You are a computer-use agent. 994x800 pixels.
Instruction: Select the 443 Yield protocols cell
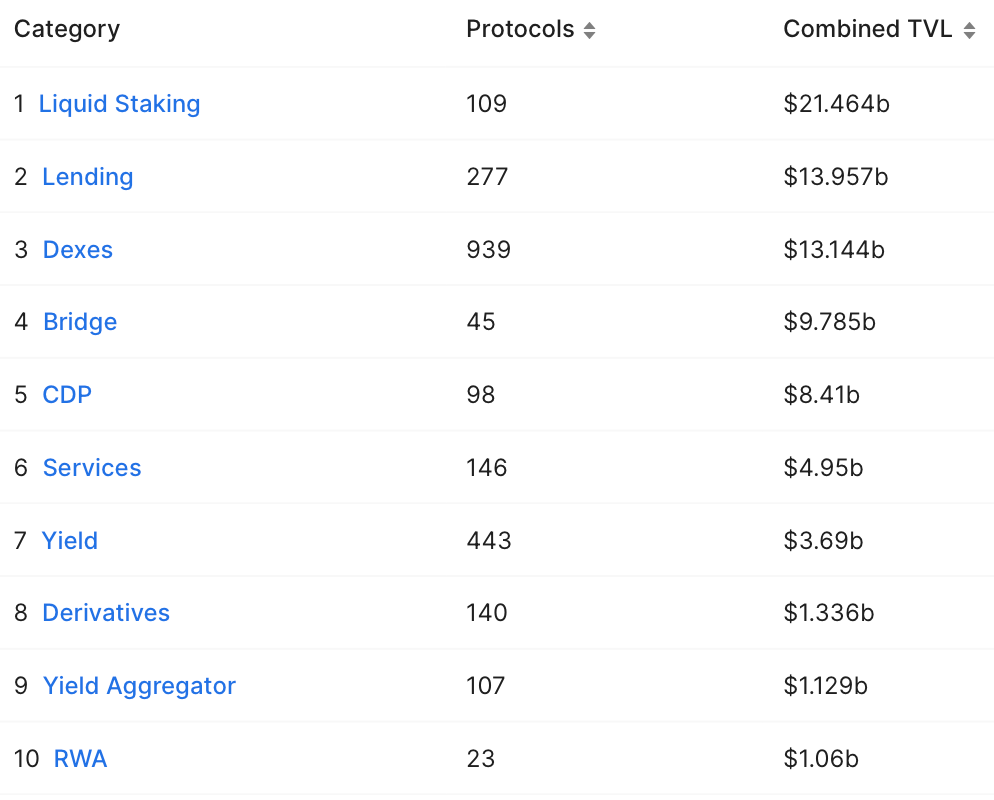pyautogui.click(x=488, y=541)
